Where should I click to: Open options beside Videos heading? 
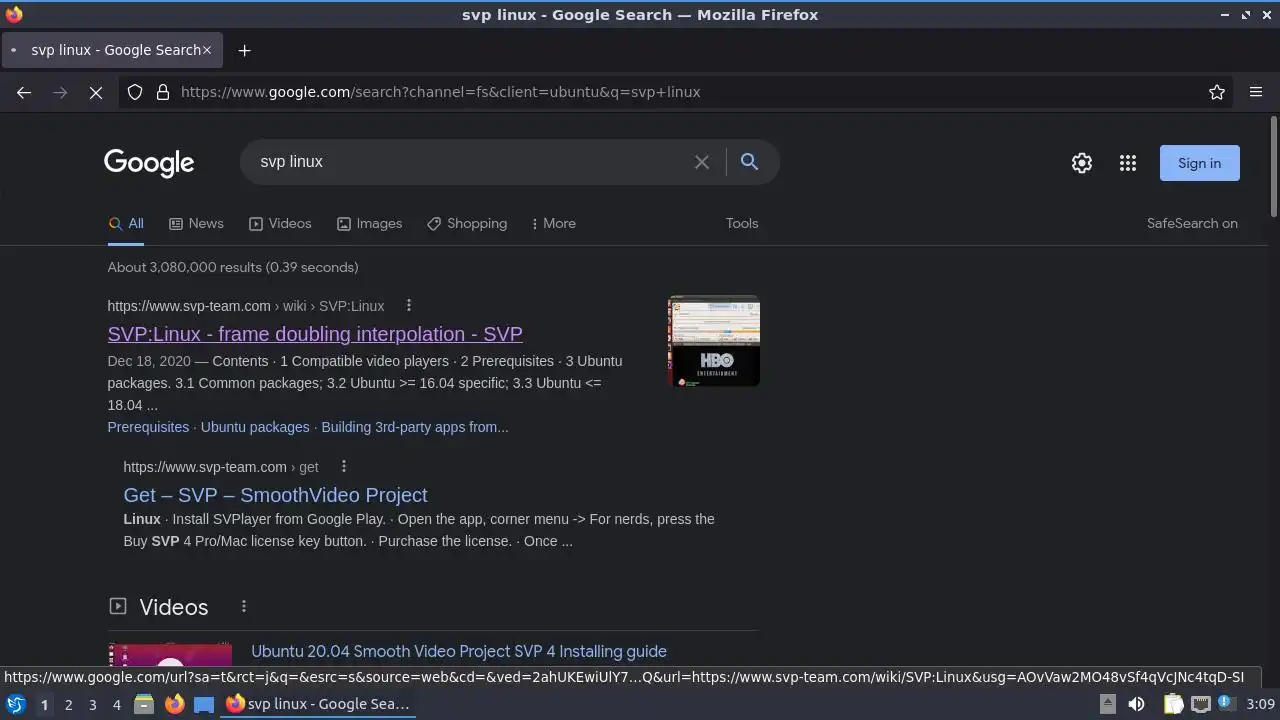click(243, 606)
